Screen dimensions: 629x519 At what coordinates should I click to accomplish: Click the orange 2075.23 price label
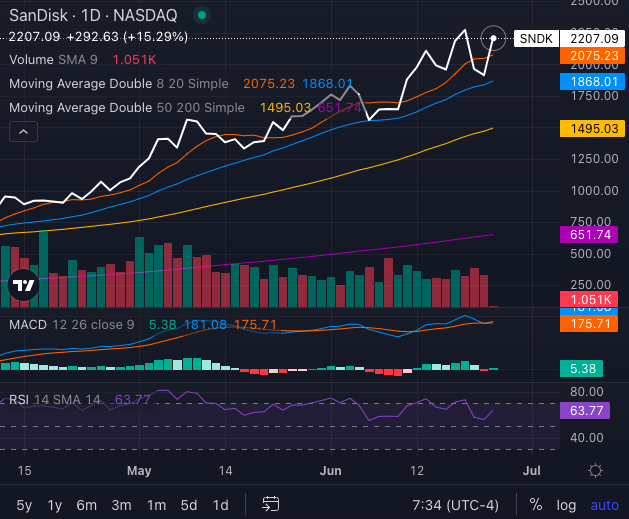(x=592, y=56)
